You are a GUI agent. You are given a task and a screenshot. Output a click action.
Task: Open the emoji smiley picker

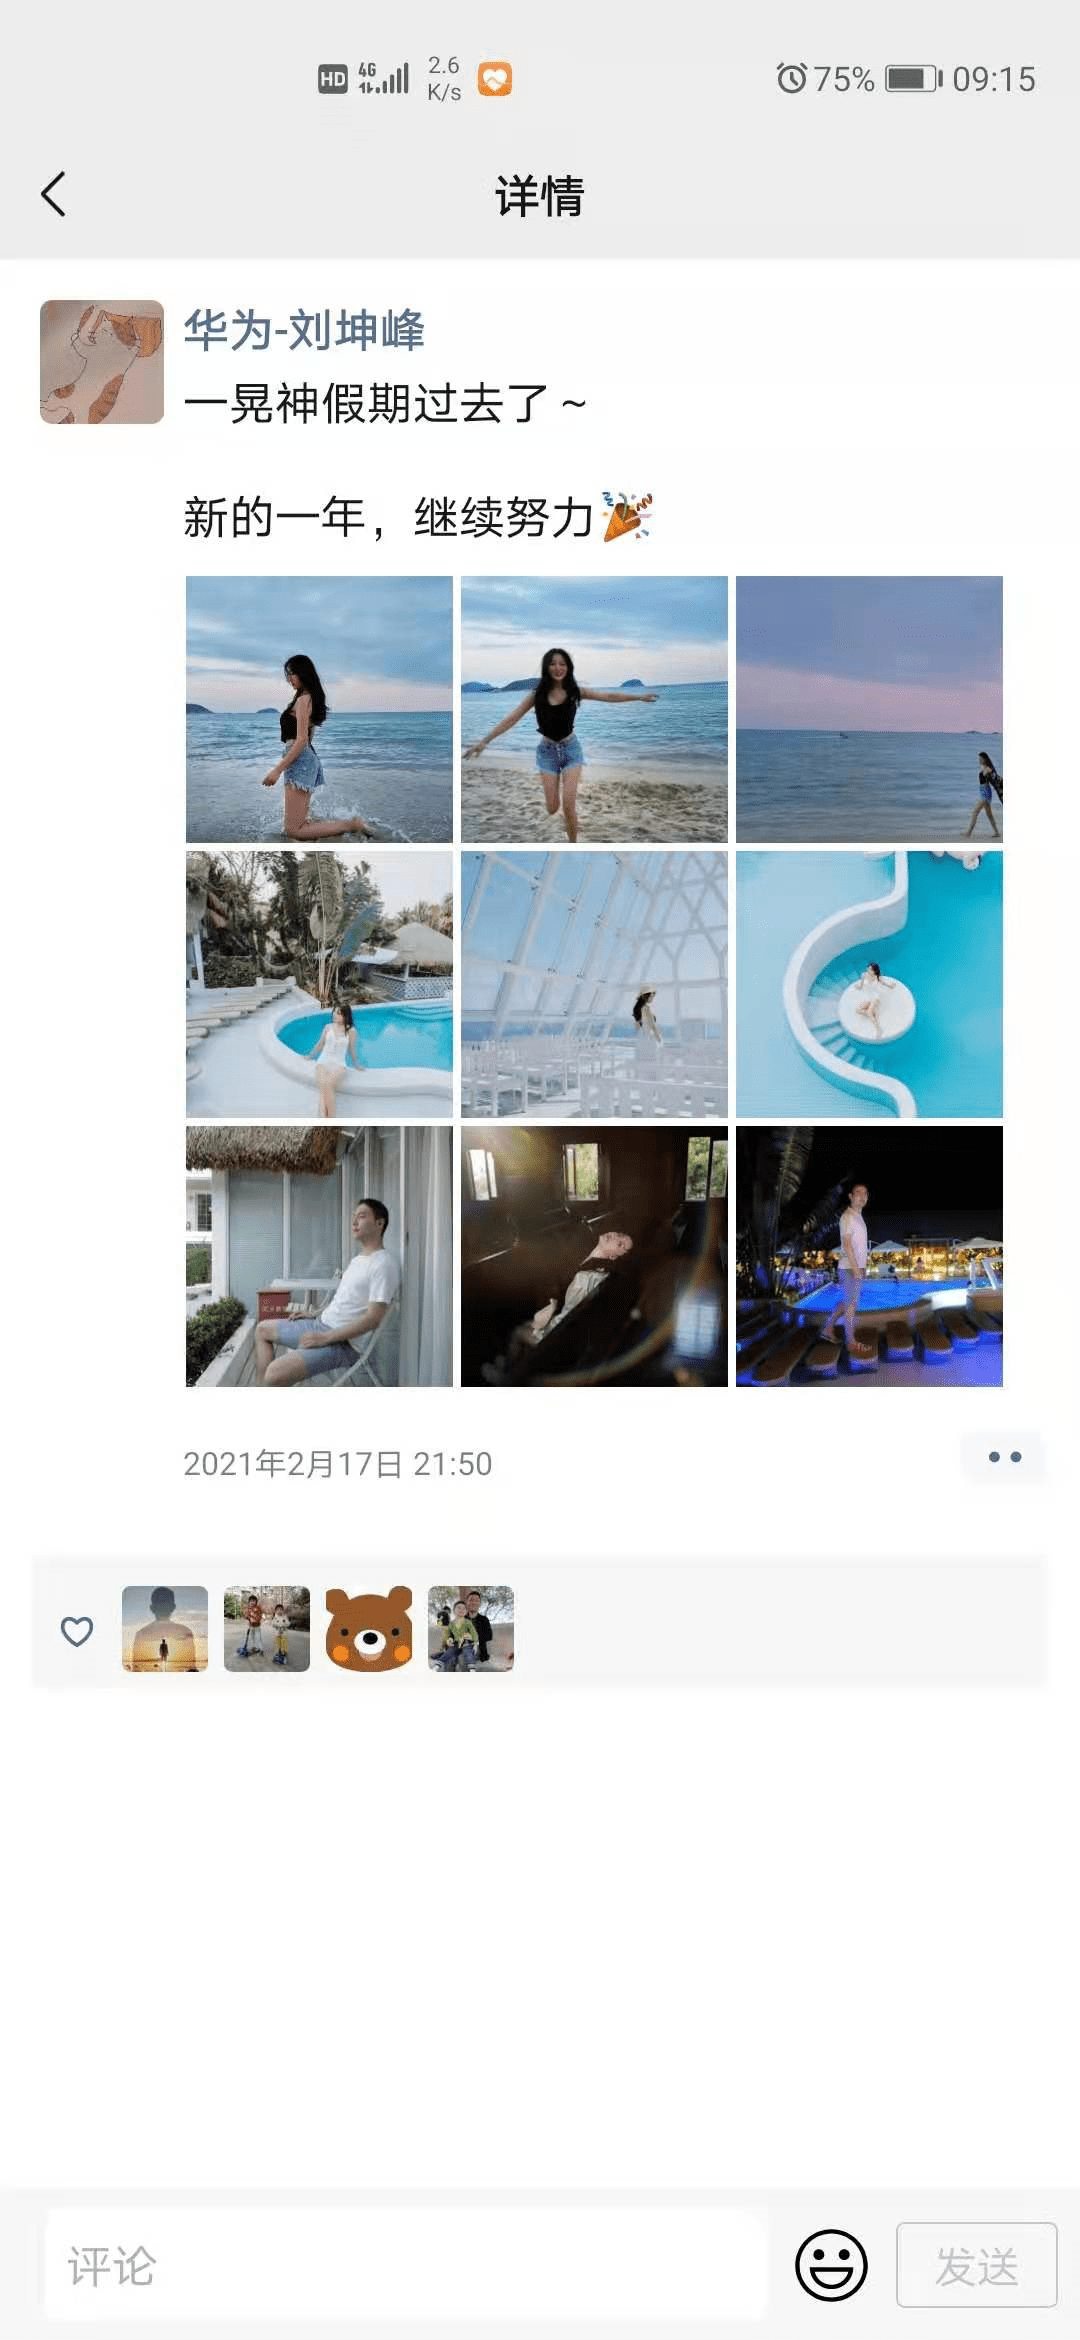pyautogui.click(x=831, y=2265)
